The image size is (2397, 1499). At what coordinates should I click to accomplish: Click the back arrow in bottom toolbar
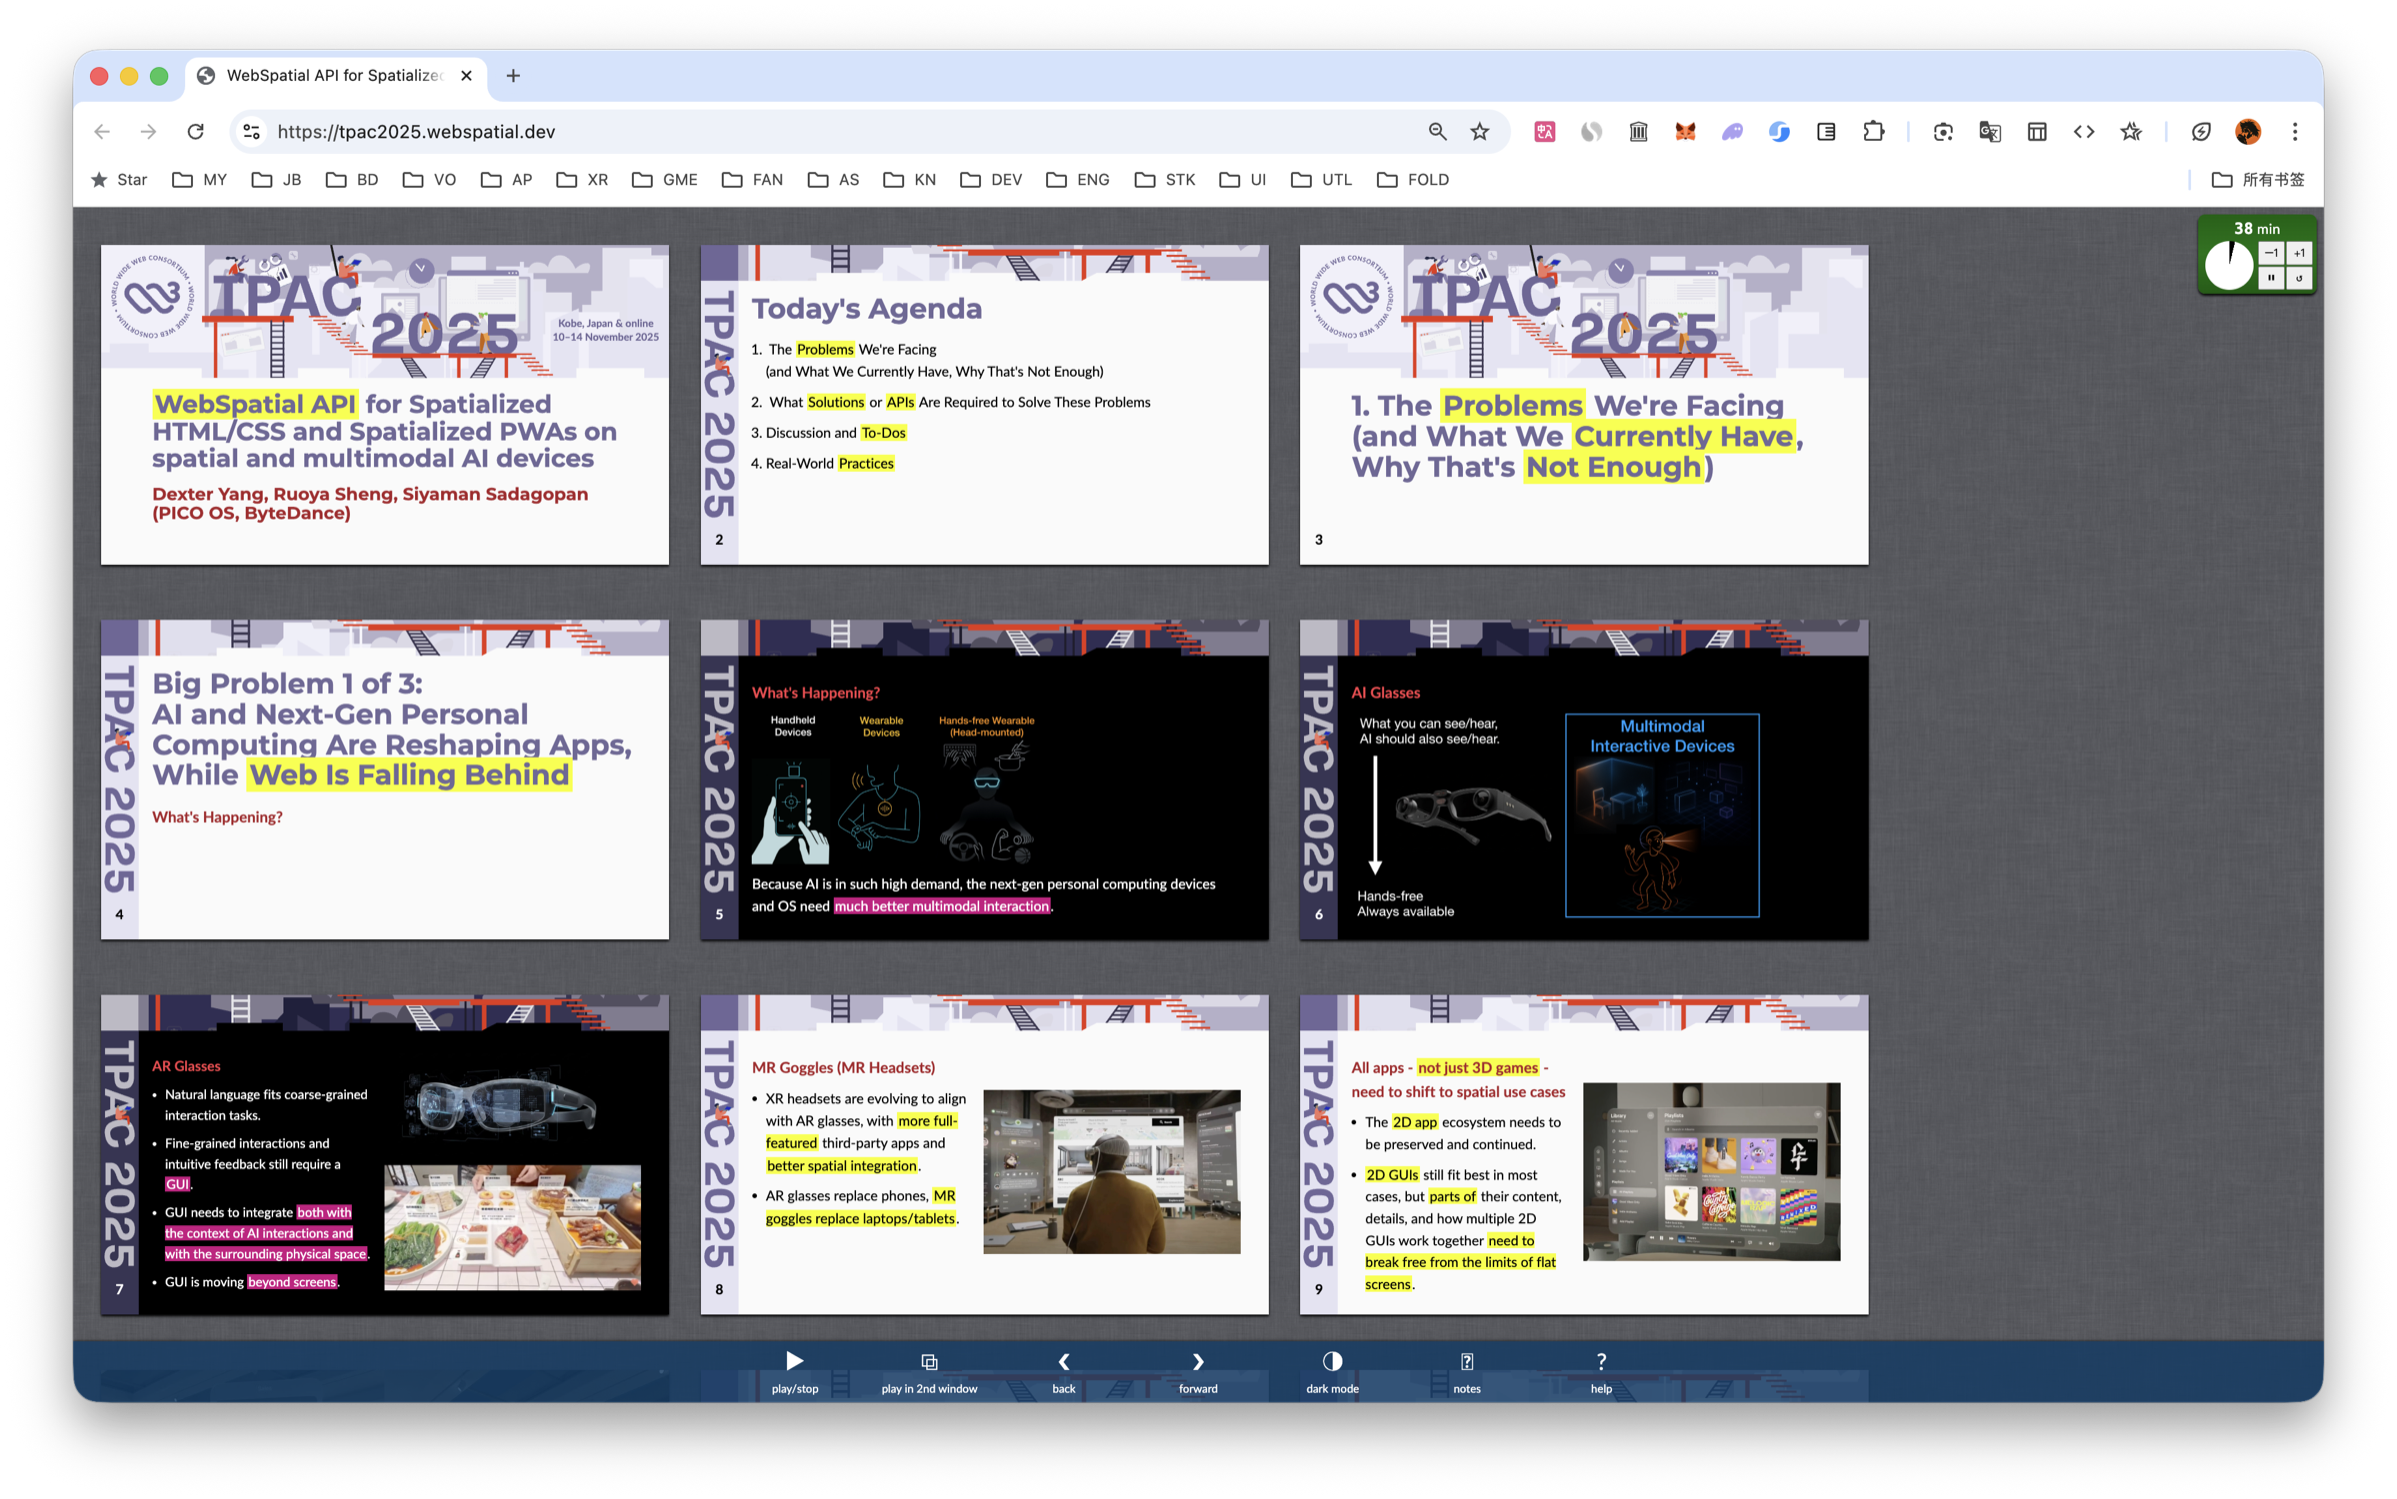[x=1063, y=1362]
